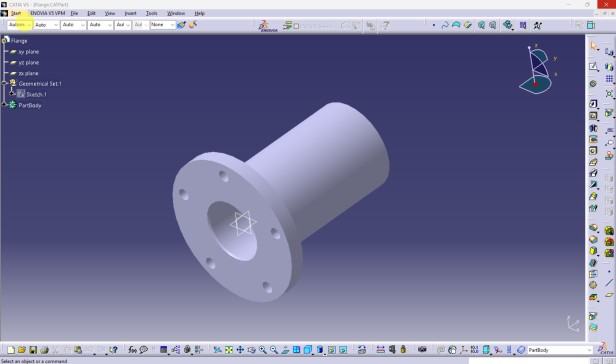Open the fill color Auto dropdown
The height and width of the screenshot is (364, 616).
coord(19,25)
